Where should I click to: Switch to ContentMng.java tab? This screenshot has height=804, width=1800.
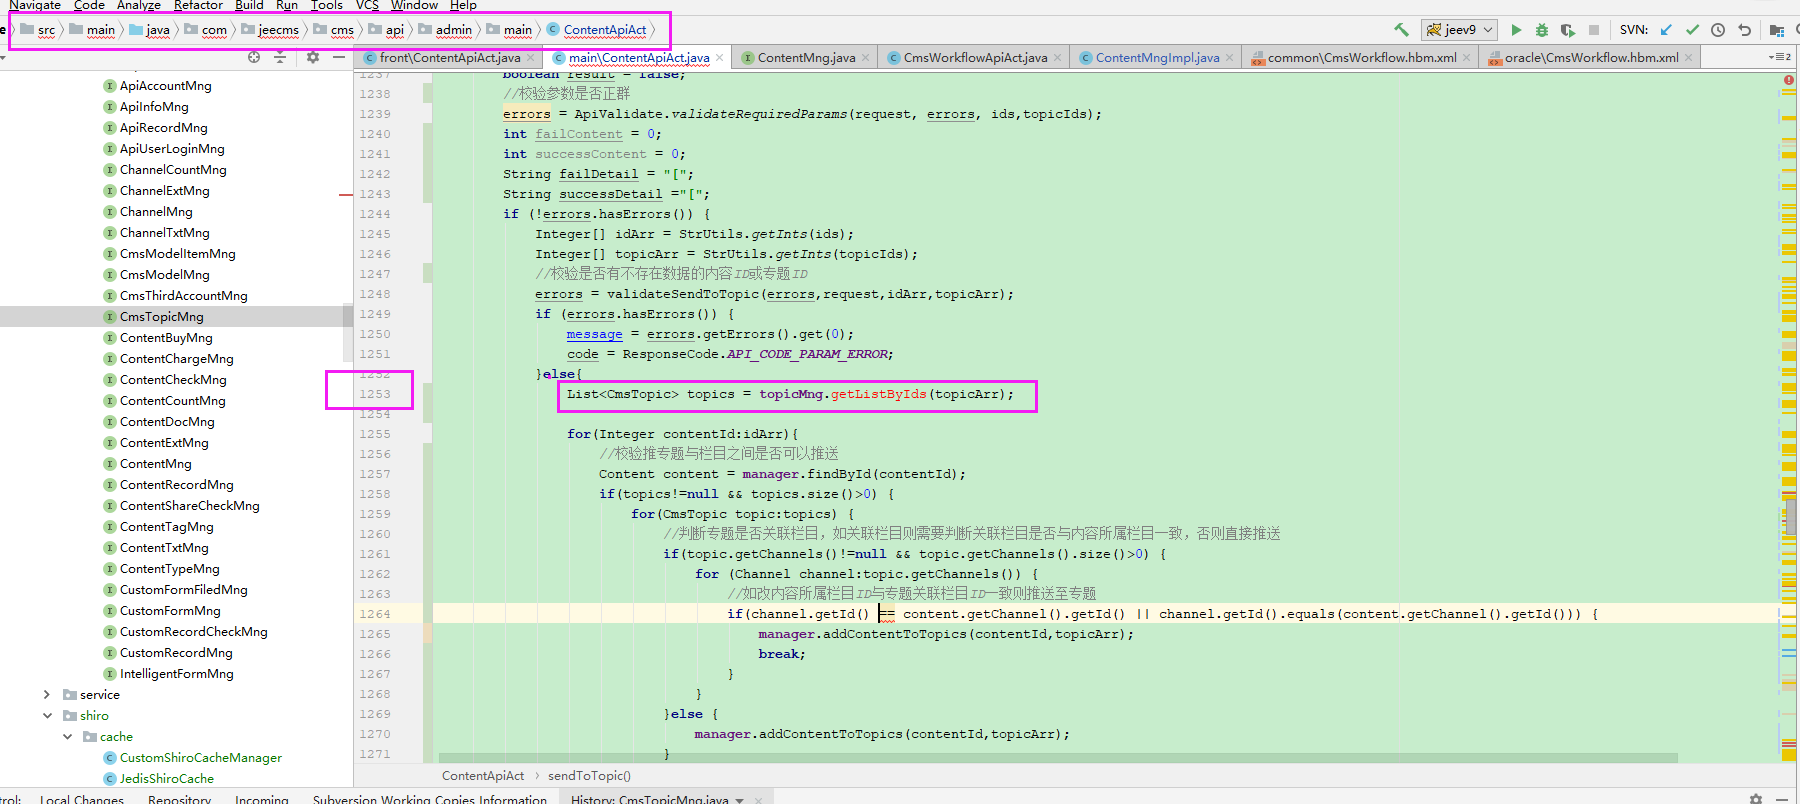tap(805, 58)
